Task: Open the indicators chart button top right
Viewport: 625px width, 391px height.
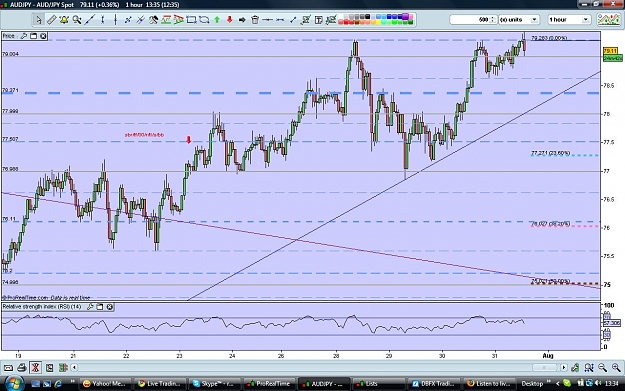Action: 608,19
